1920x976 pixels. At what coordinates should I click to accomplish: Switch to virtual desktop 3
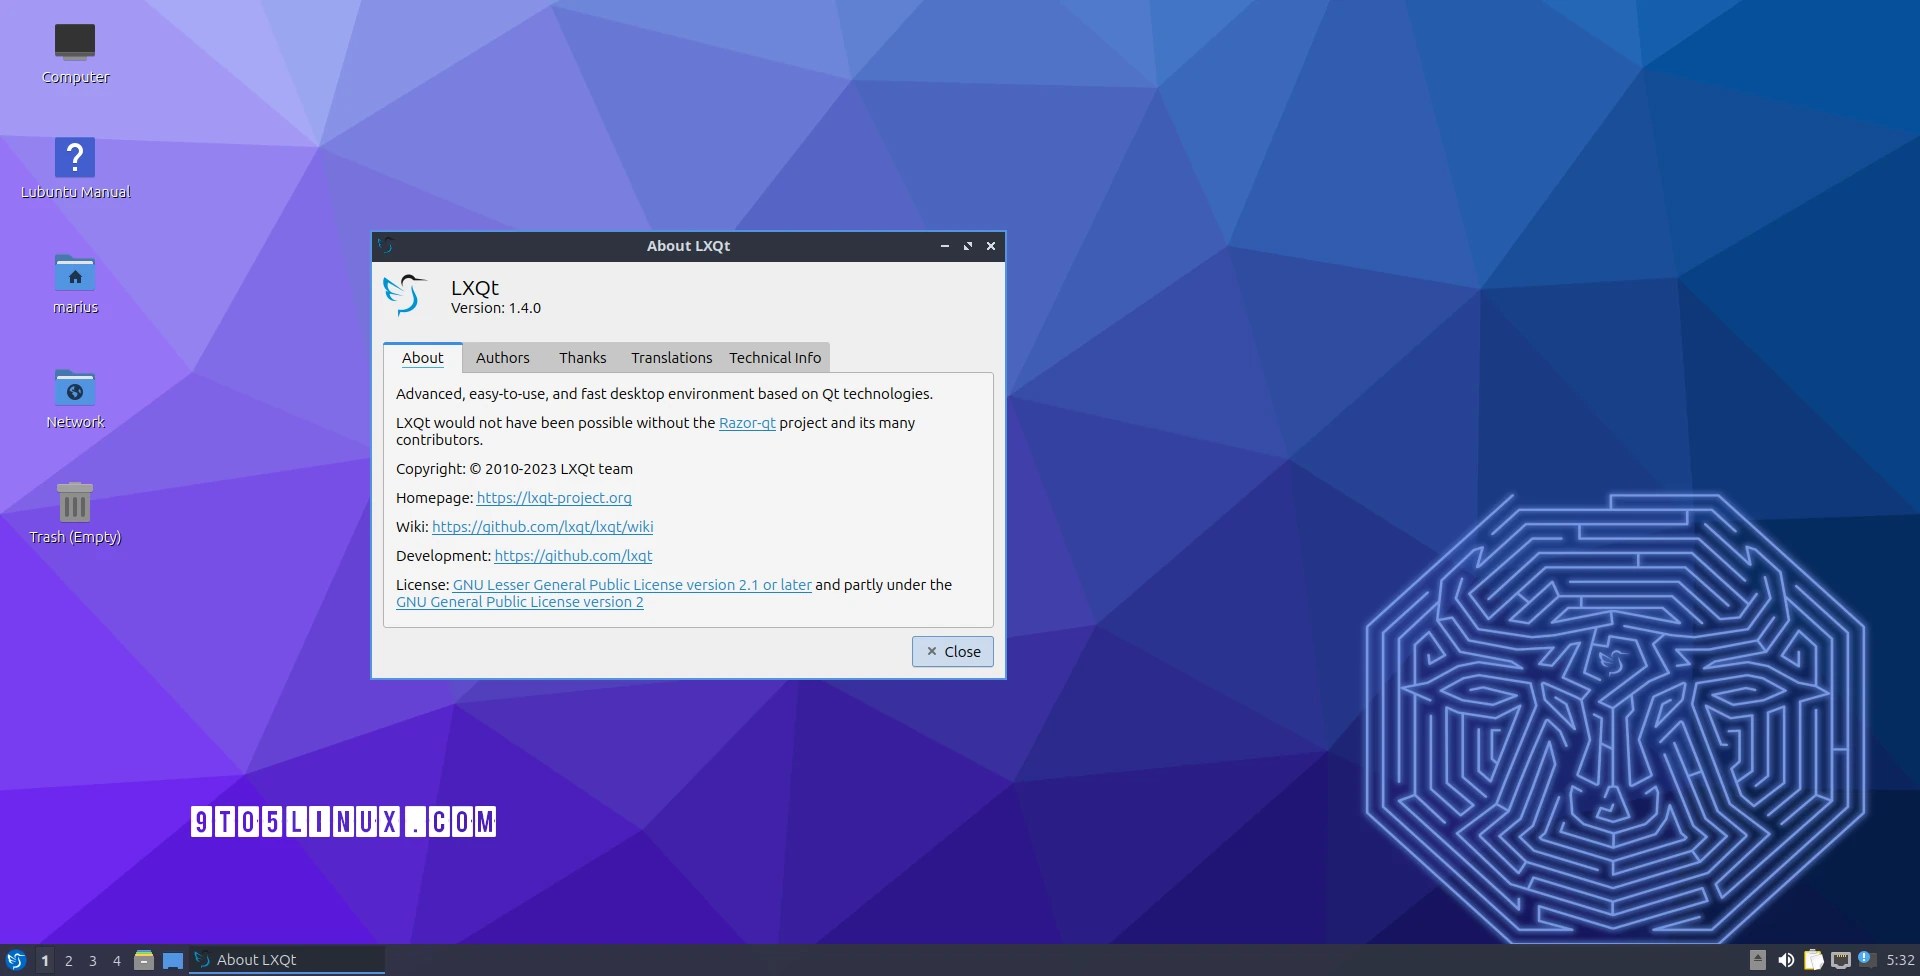pos(93,960)
